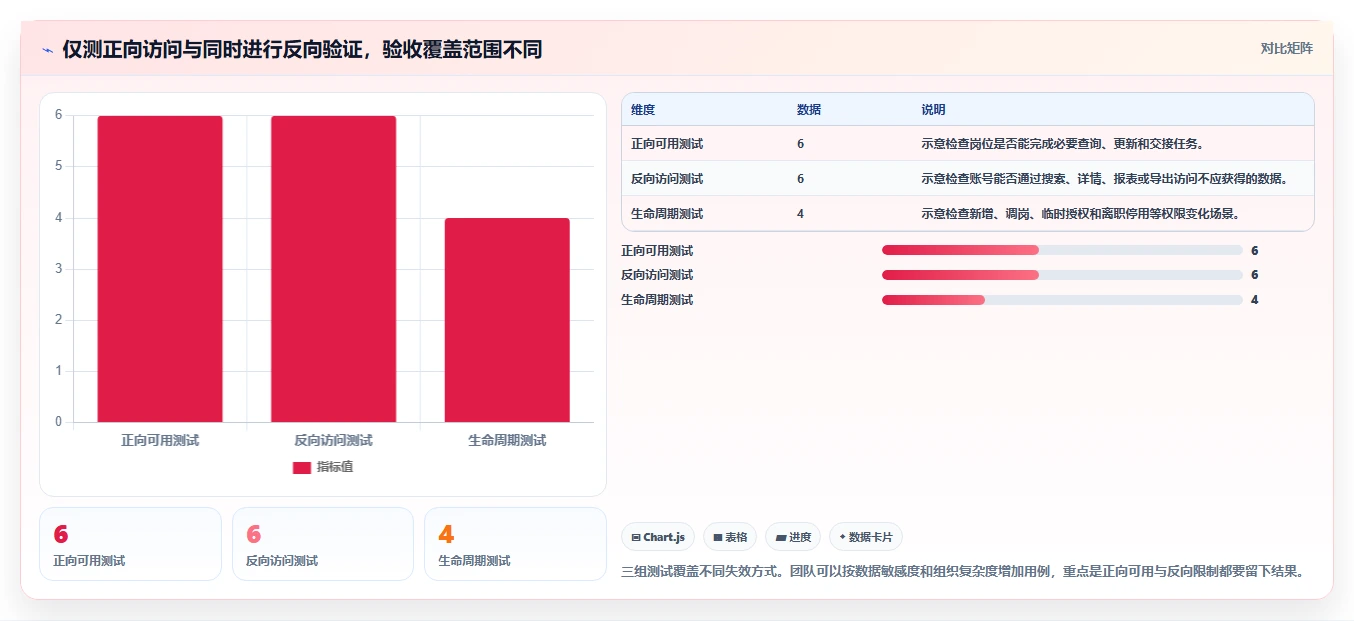The image size is (1354, 621).
Task: Select the 数据卡片 chip
Action: pyautogui.click(x=866, y=537)
